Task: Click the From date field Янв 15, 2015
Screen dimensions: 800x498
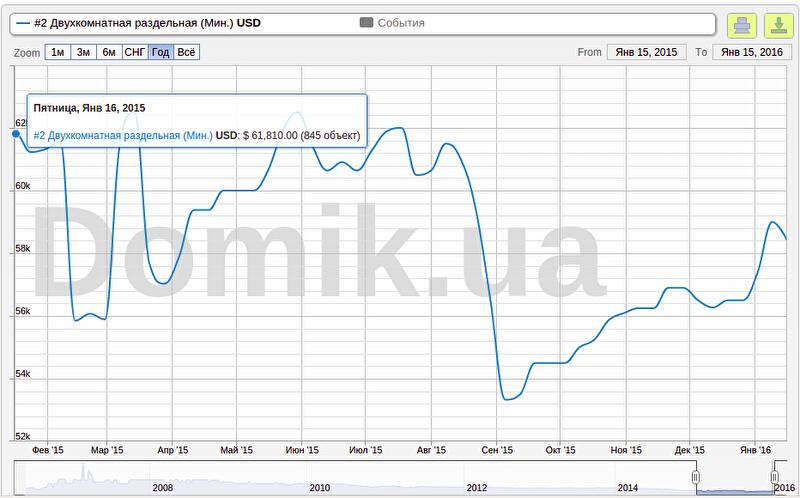Action: [646, 52]
